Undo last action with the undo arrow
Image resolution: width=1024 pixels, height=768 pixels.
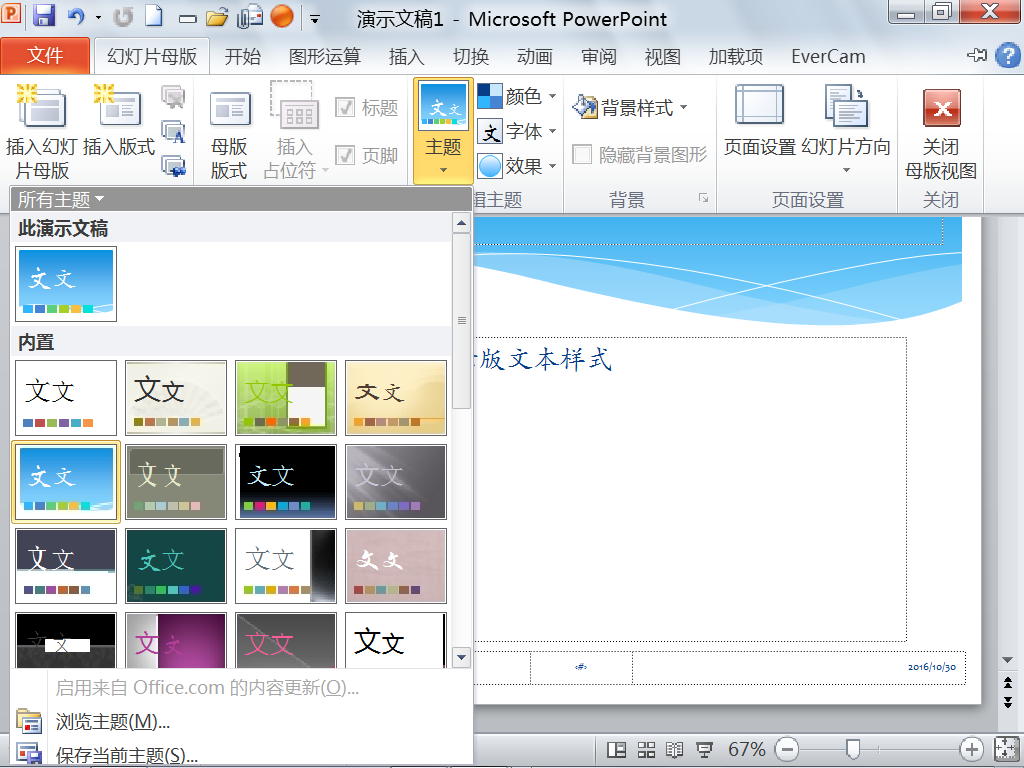(76, 16)
